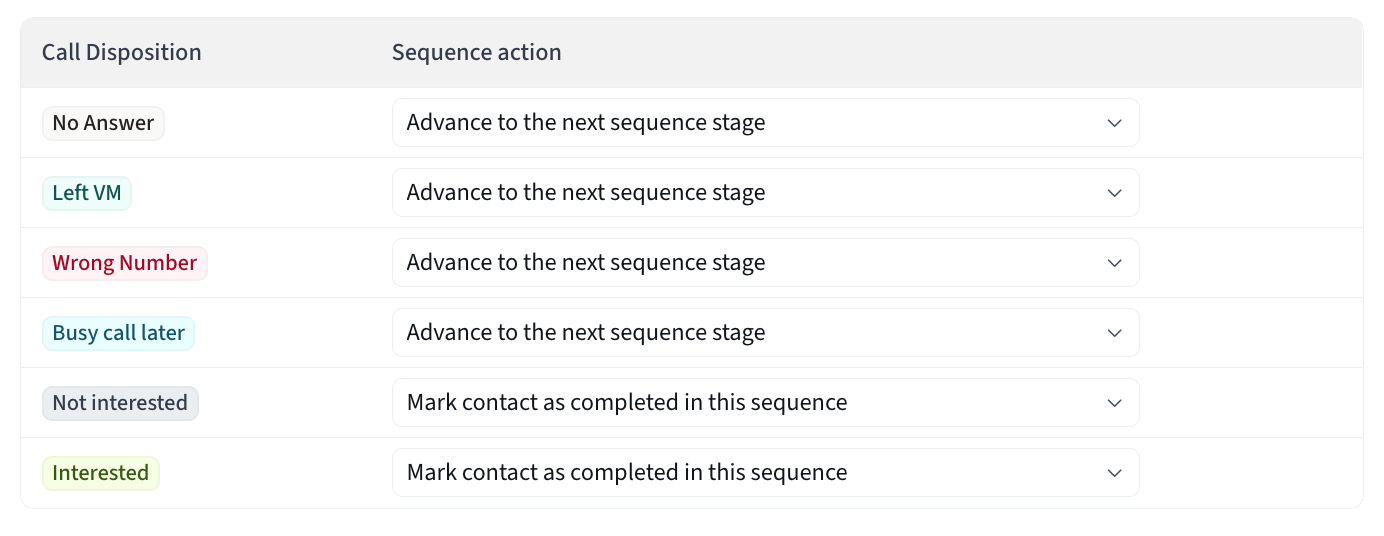Open the Not interested sequence action dropdown
1384x536 pixels.
point(765,403)
